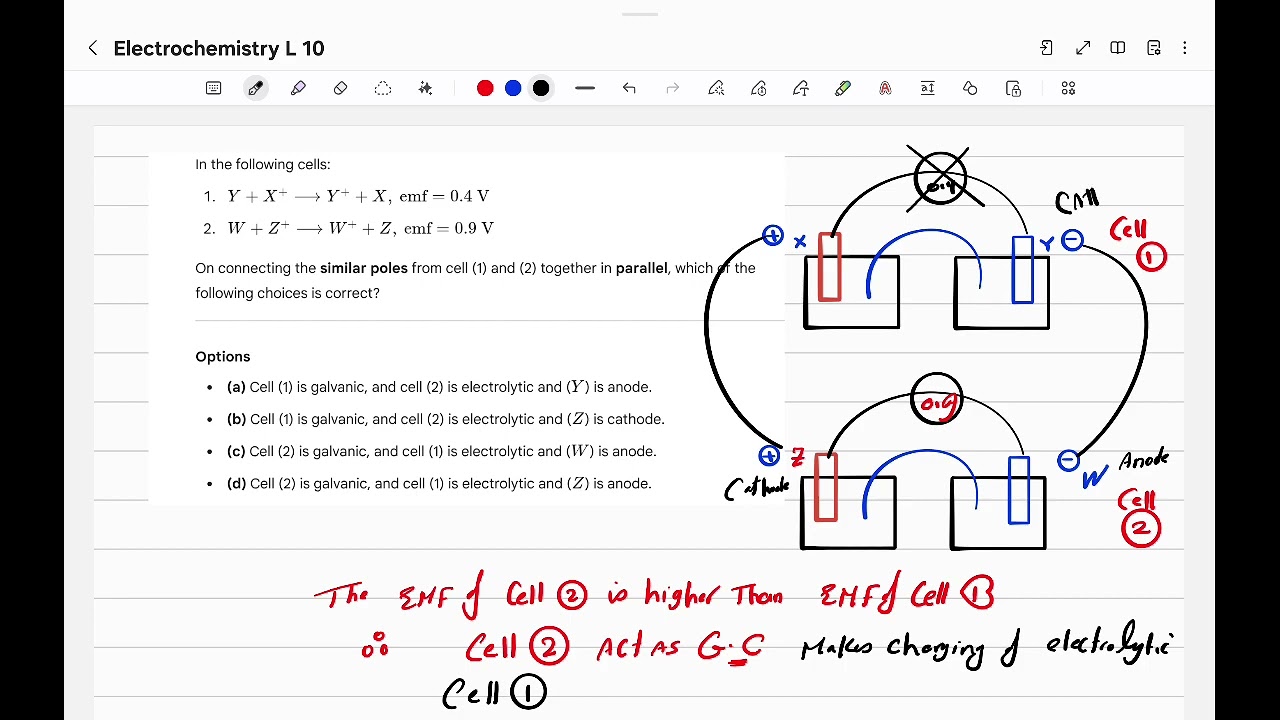Select the green straighten marker tool
This screenshot has height=720, width=1280.
point(843,89)
